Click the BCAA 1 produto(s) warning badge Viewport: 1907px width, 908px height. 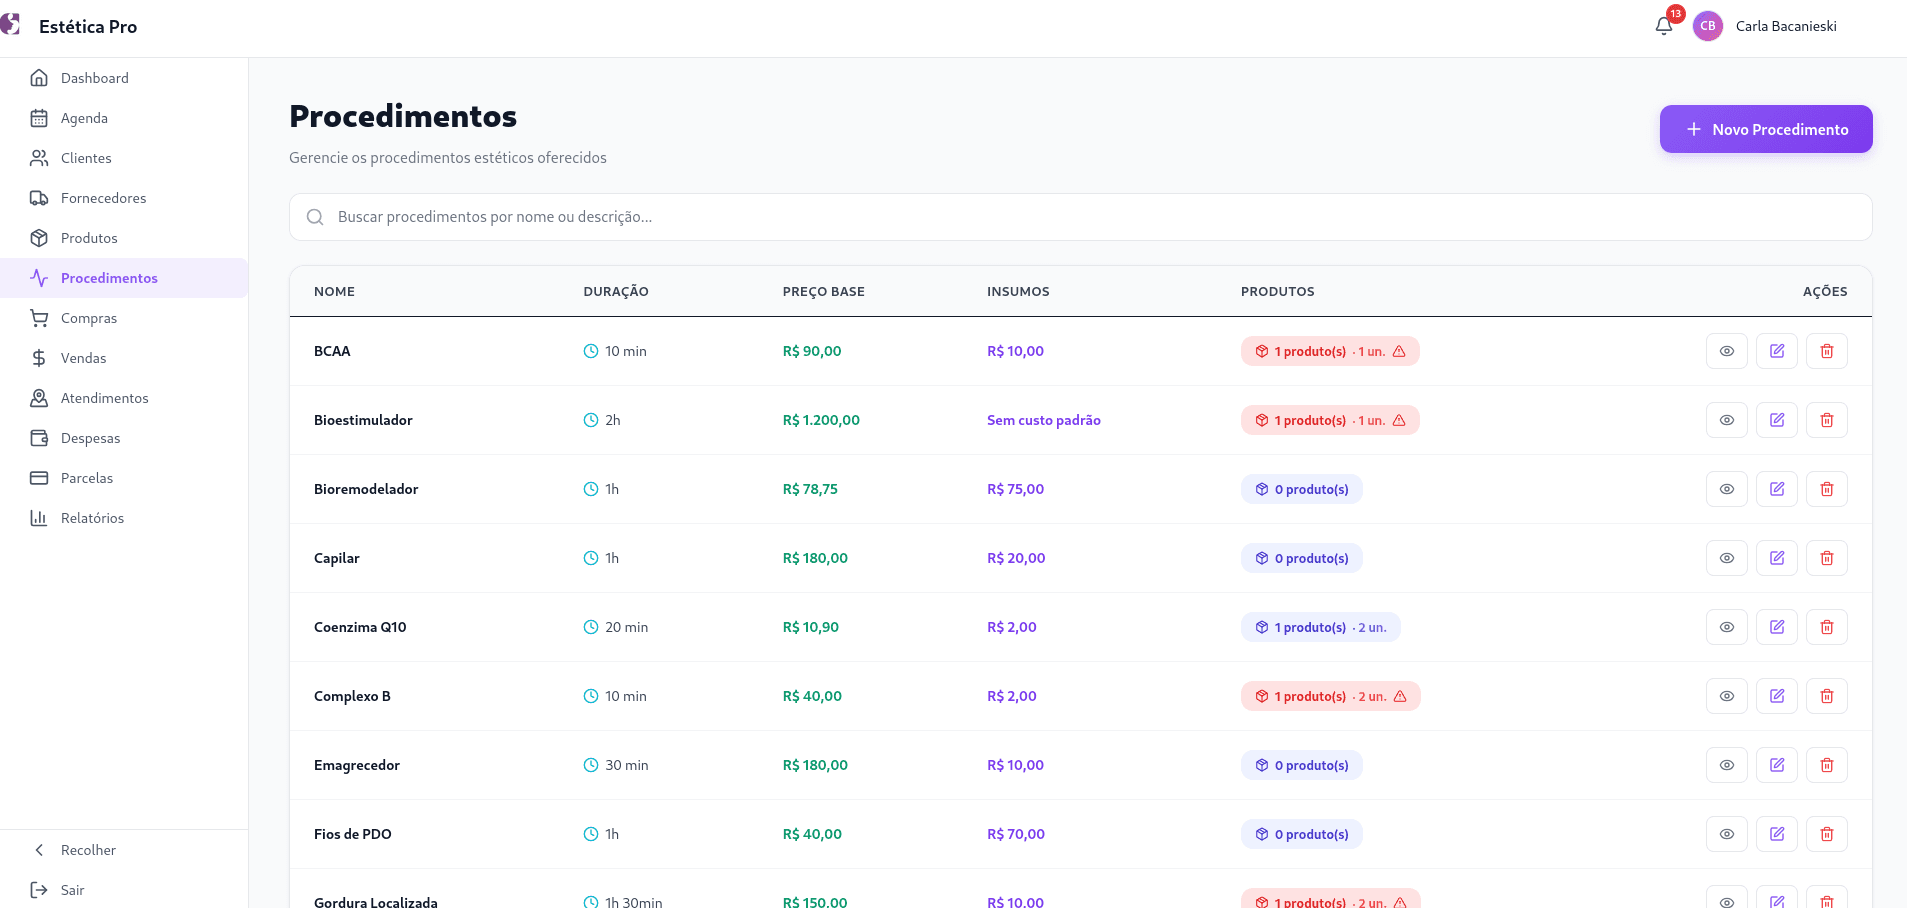(x=1330, y=351)
